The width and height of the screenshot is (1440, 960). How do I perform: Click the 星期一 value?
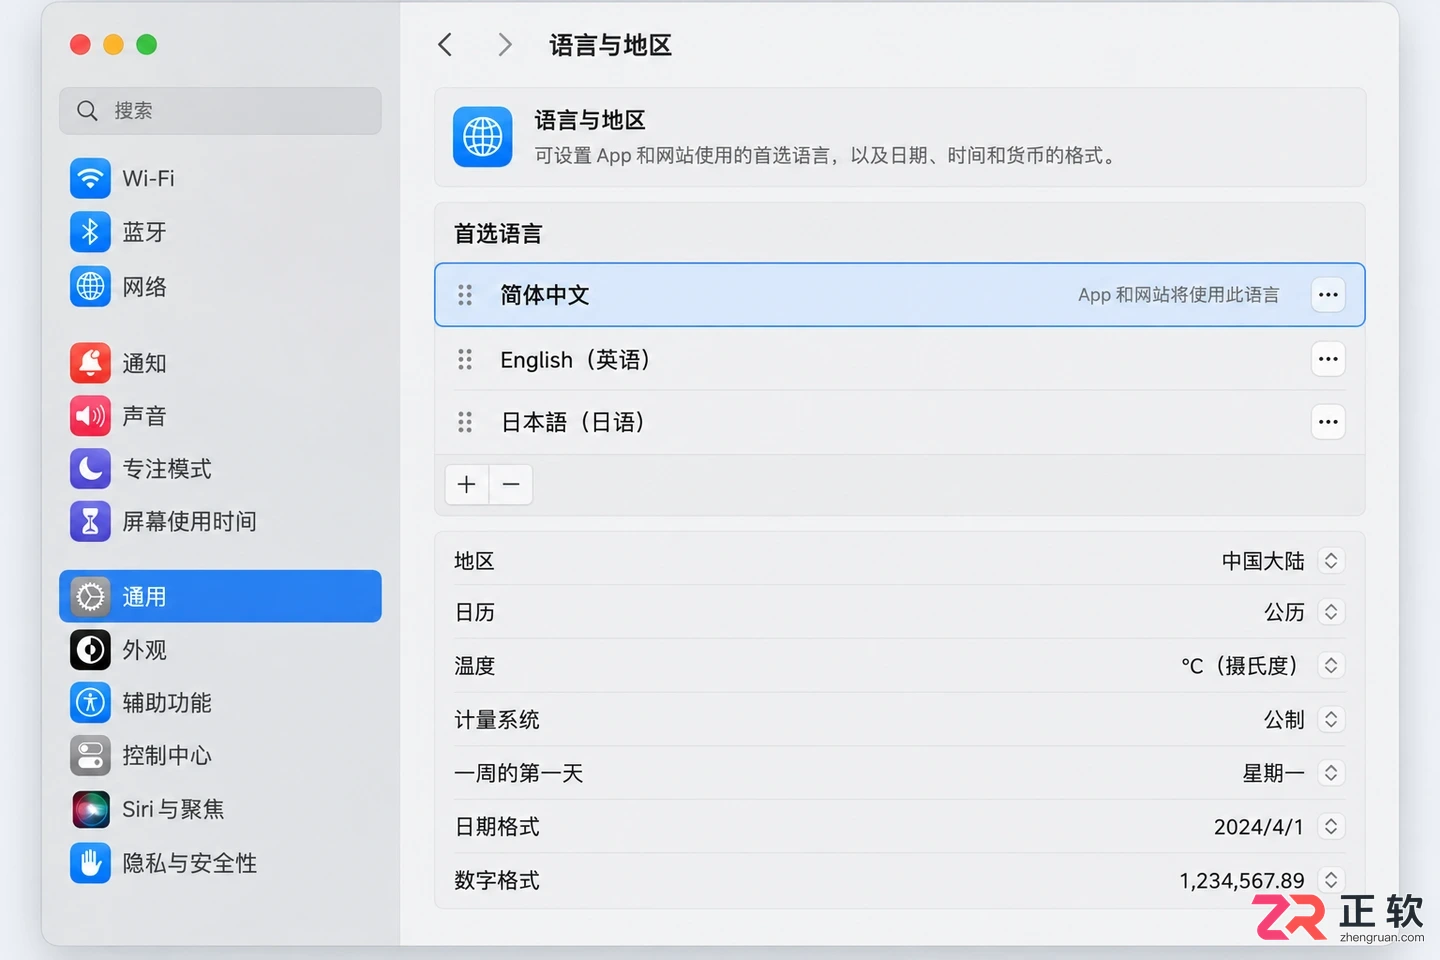1273,773
